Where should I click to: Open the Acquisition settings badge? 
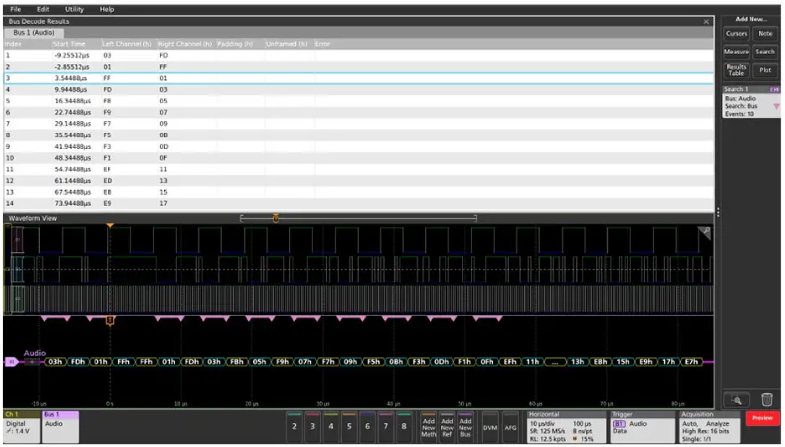click(709, 427)
